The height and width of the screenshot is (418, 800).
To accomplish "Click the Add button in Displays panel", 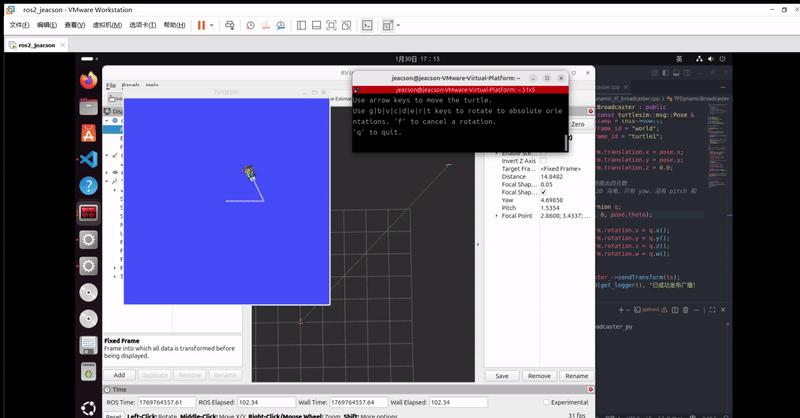I will click(x=119, y=375).
